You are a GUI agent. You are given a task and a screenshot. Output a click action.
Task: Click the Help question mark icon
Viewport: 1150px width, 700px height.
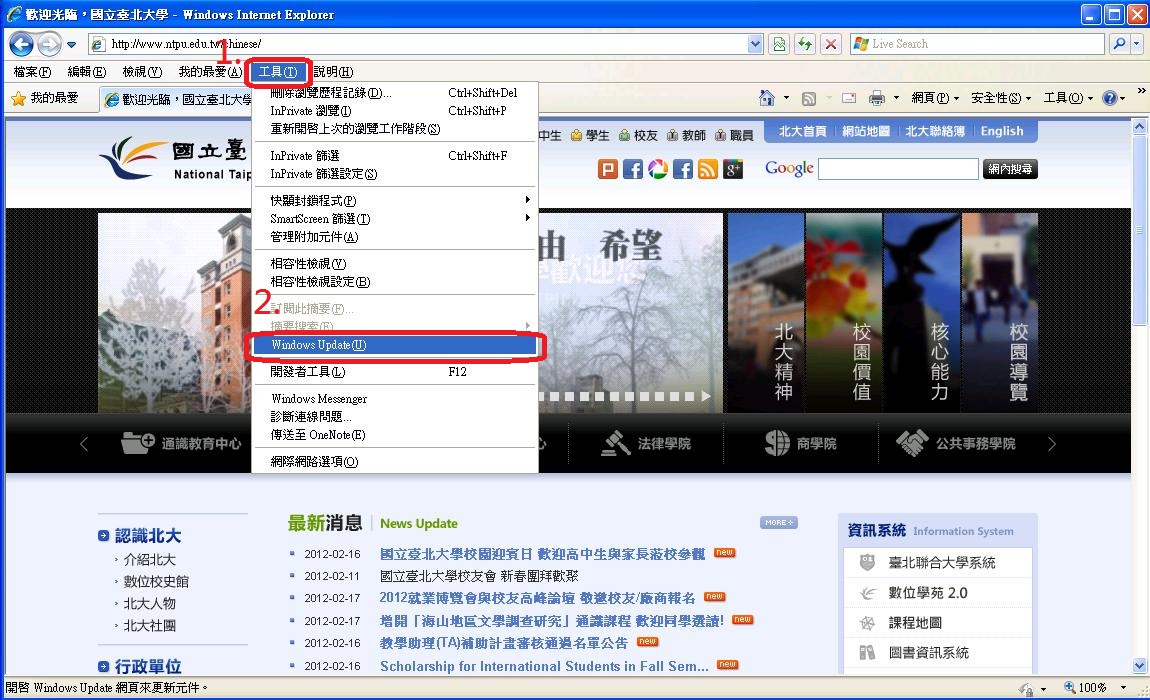pos(1110,98)
